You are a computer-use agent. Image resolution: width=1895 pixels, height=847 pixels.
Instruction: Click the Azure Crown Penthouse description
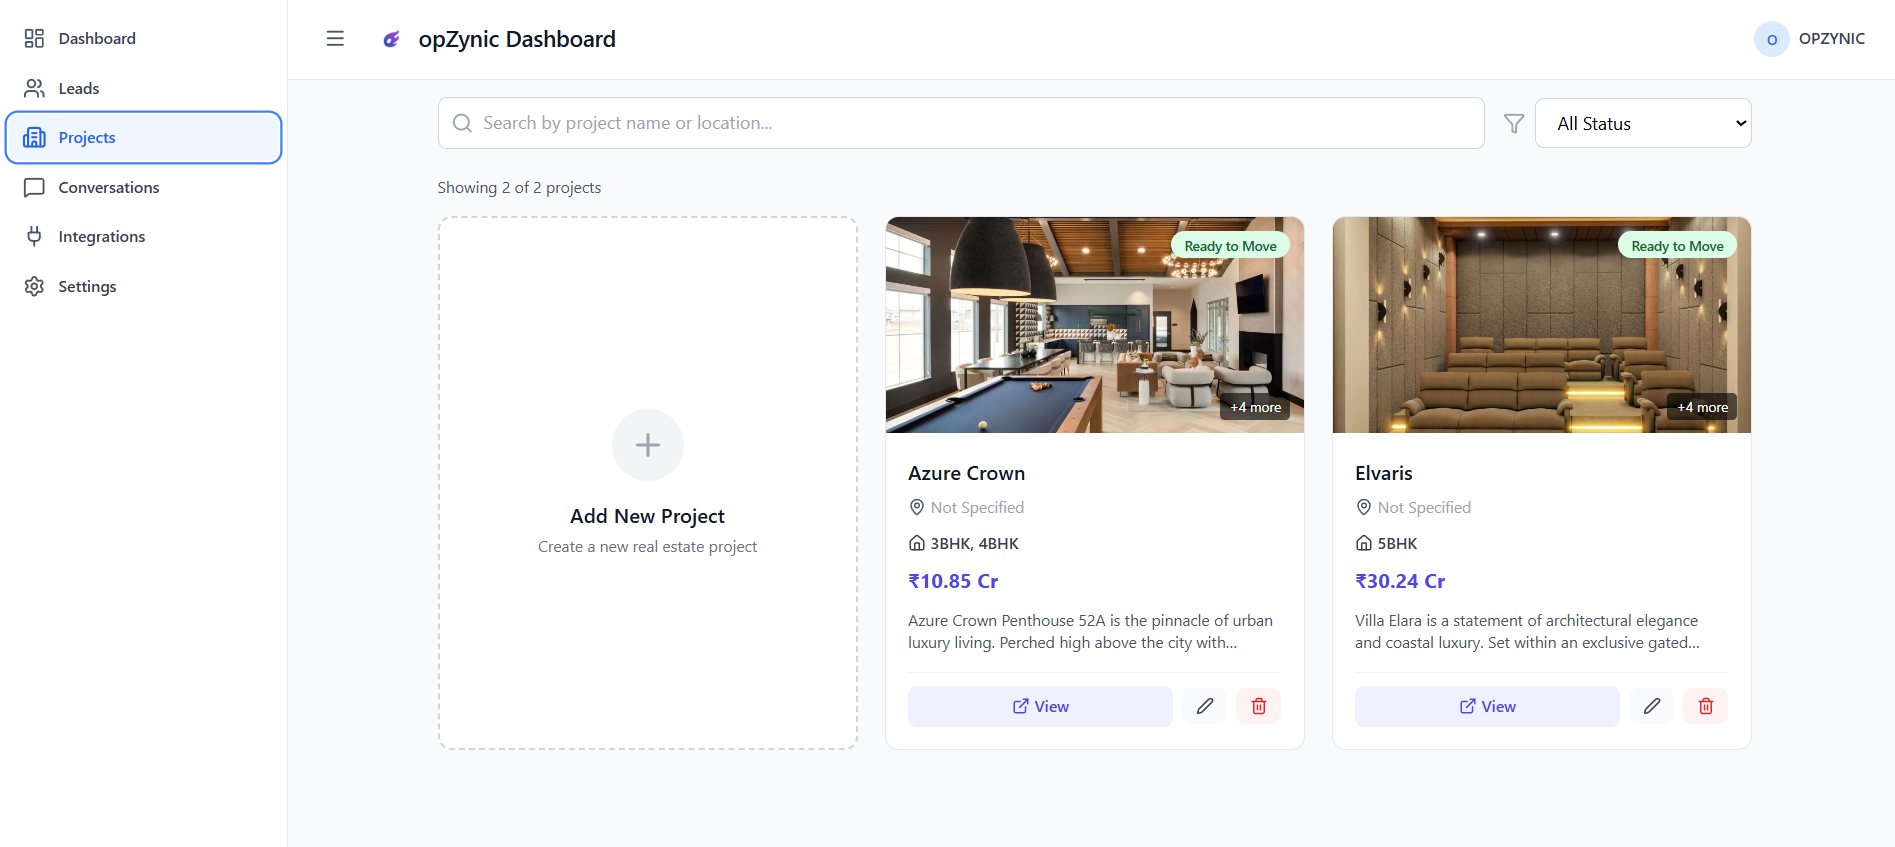point(1090,631)
